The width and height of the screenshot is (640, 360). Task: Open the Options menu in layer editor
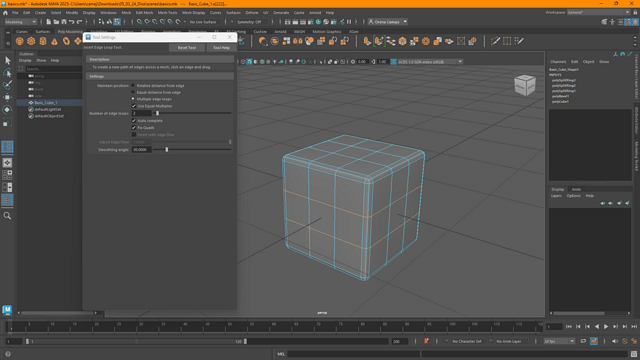[573, 196]
